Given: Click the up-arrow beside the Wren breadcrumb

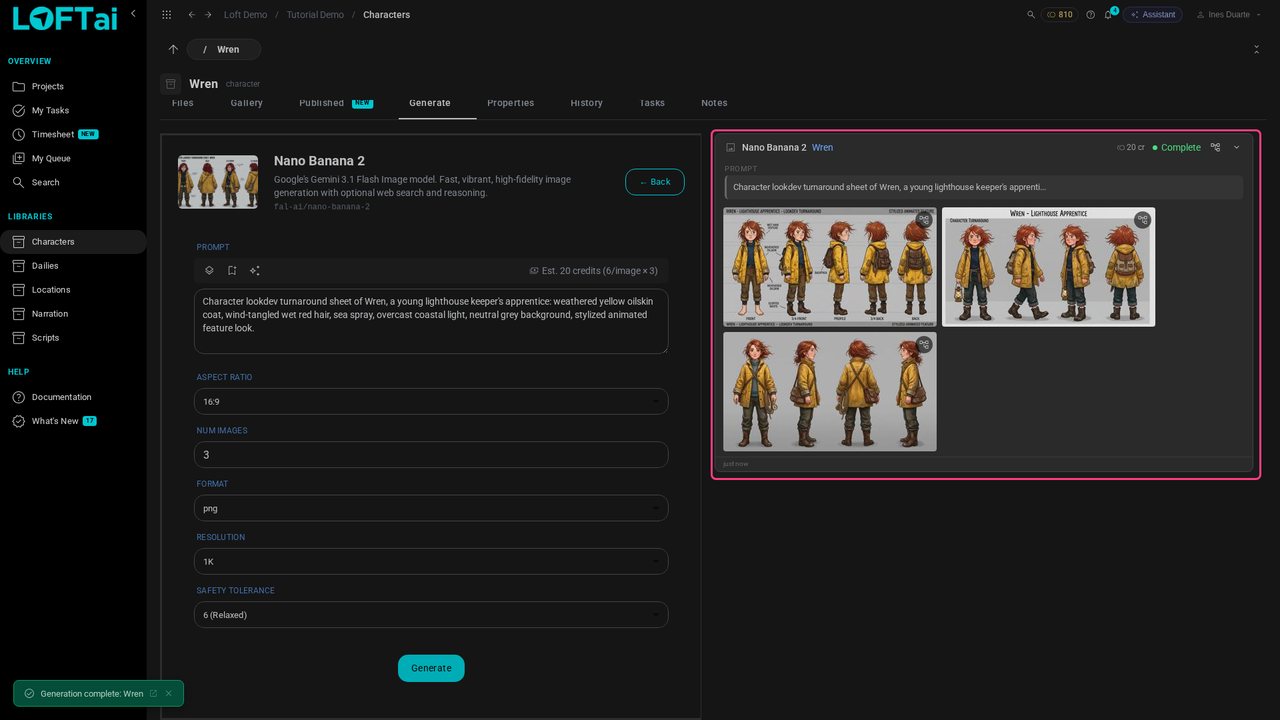Looking at the screenshot, I should (x=173, y=49).
